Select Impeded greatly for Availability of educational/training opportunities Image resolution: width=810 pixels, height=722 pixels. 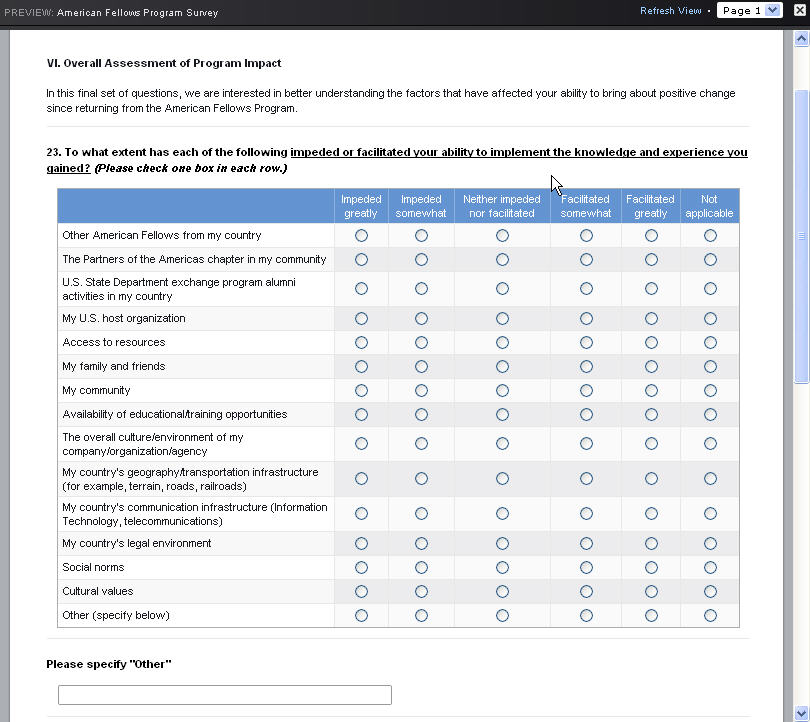[x=361, y=415]
